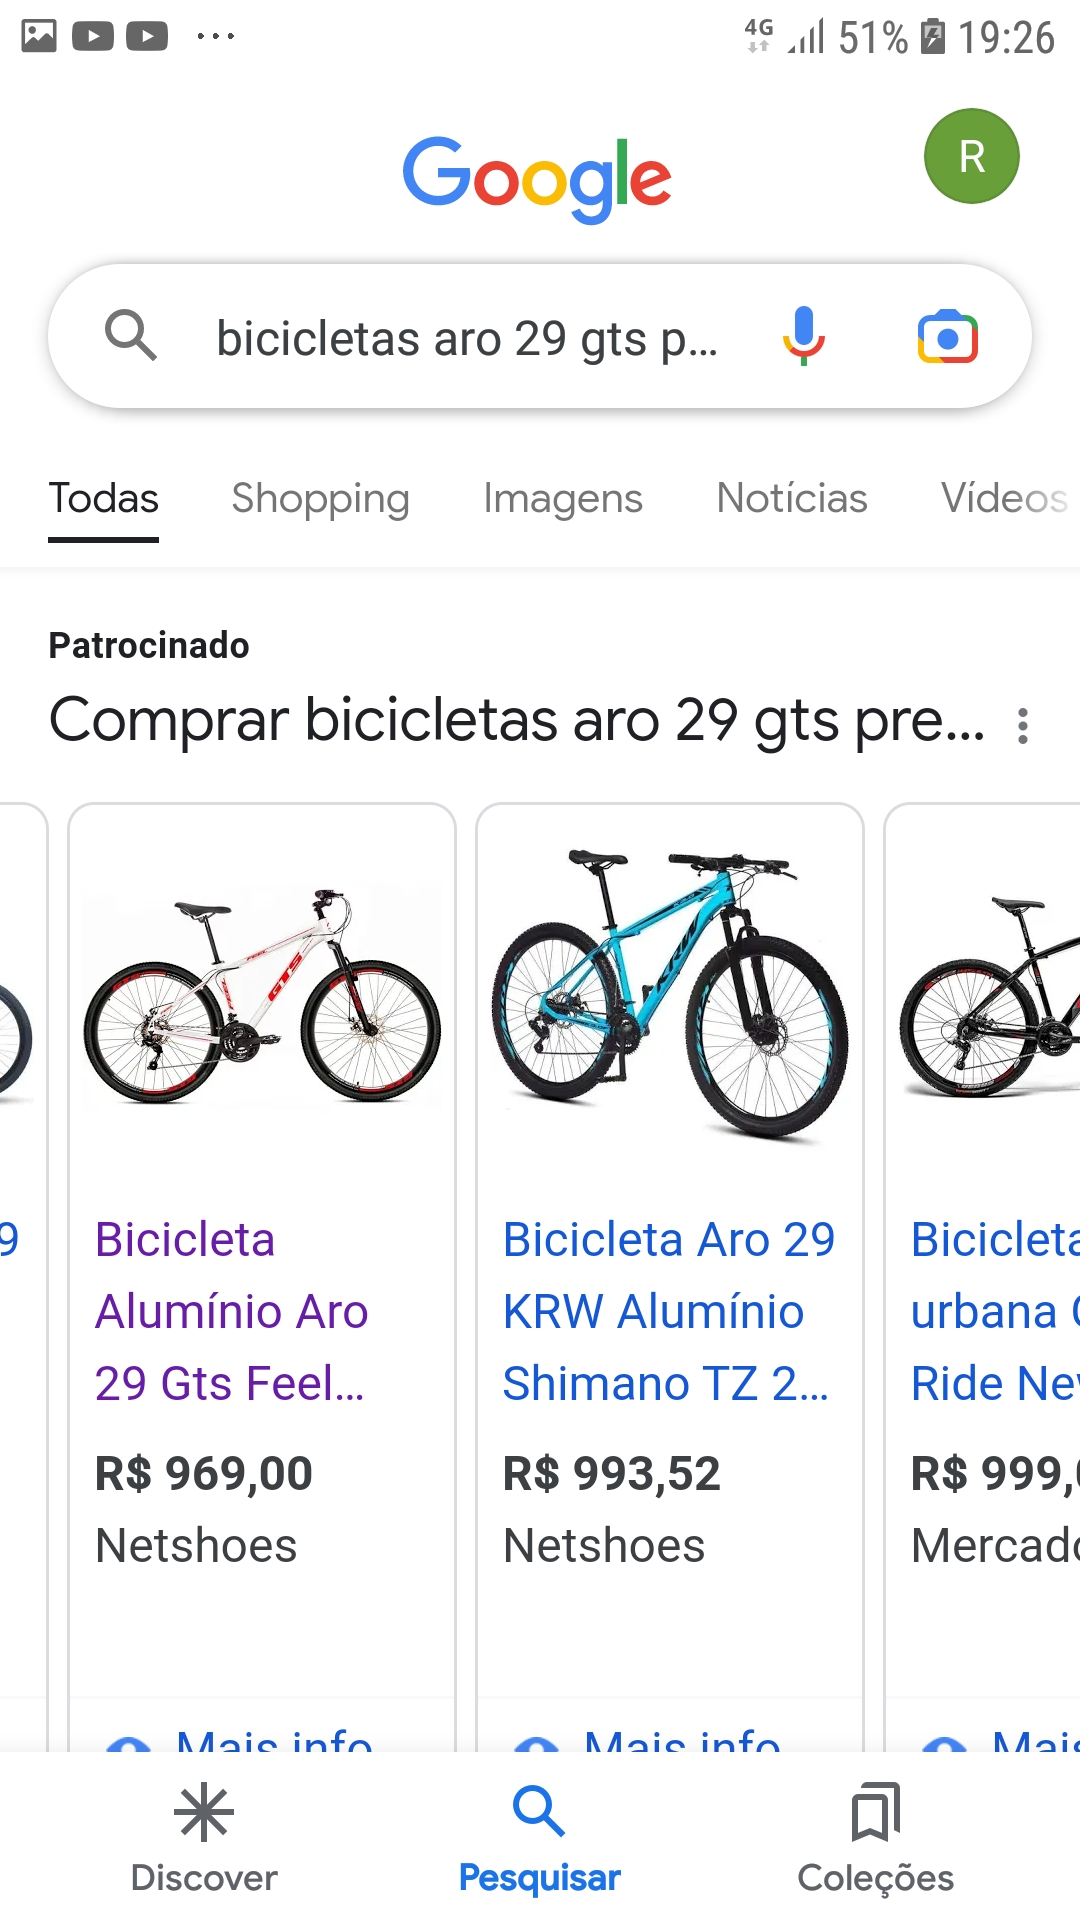Open Bicicleta Alumínio Aro 29 Gts listing
The width and height of the screenshot is (1080, 1920).
[x=231, y=1311]
